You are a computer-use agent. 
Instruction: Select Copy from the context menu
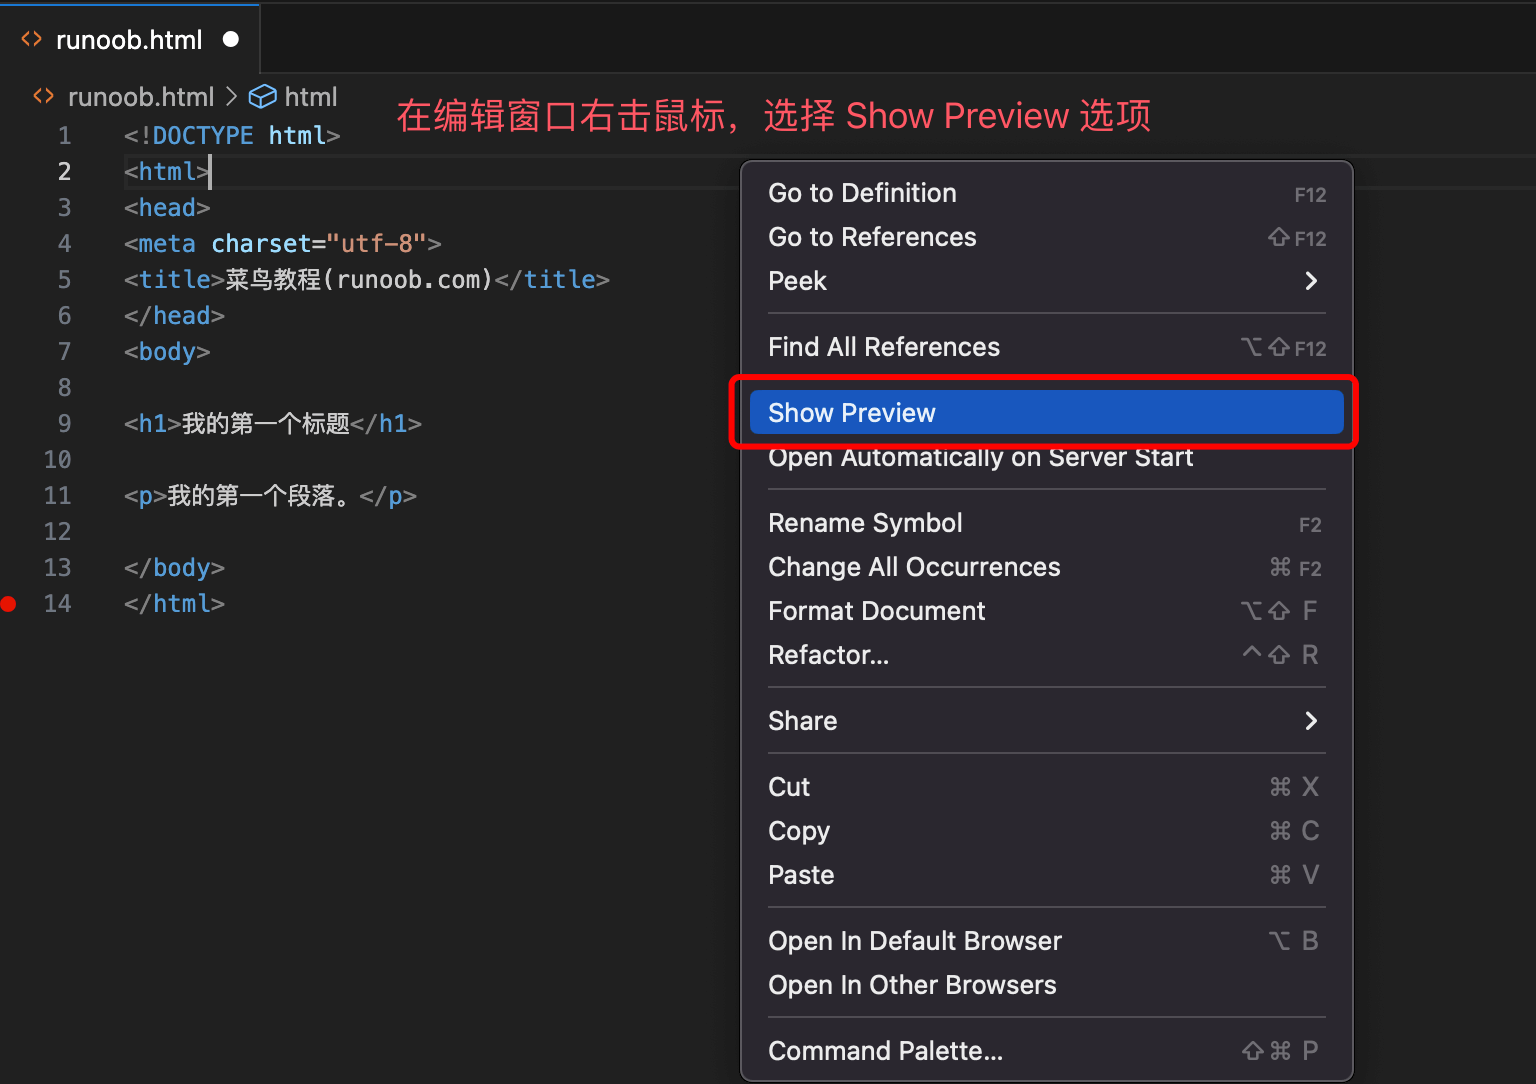(798, 831)
